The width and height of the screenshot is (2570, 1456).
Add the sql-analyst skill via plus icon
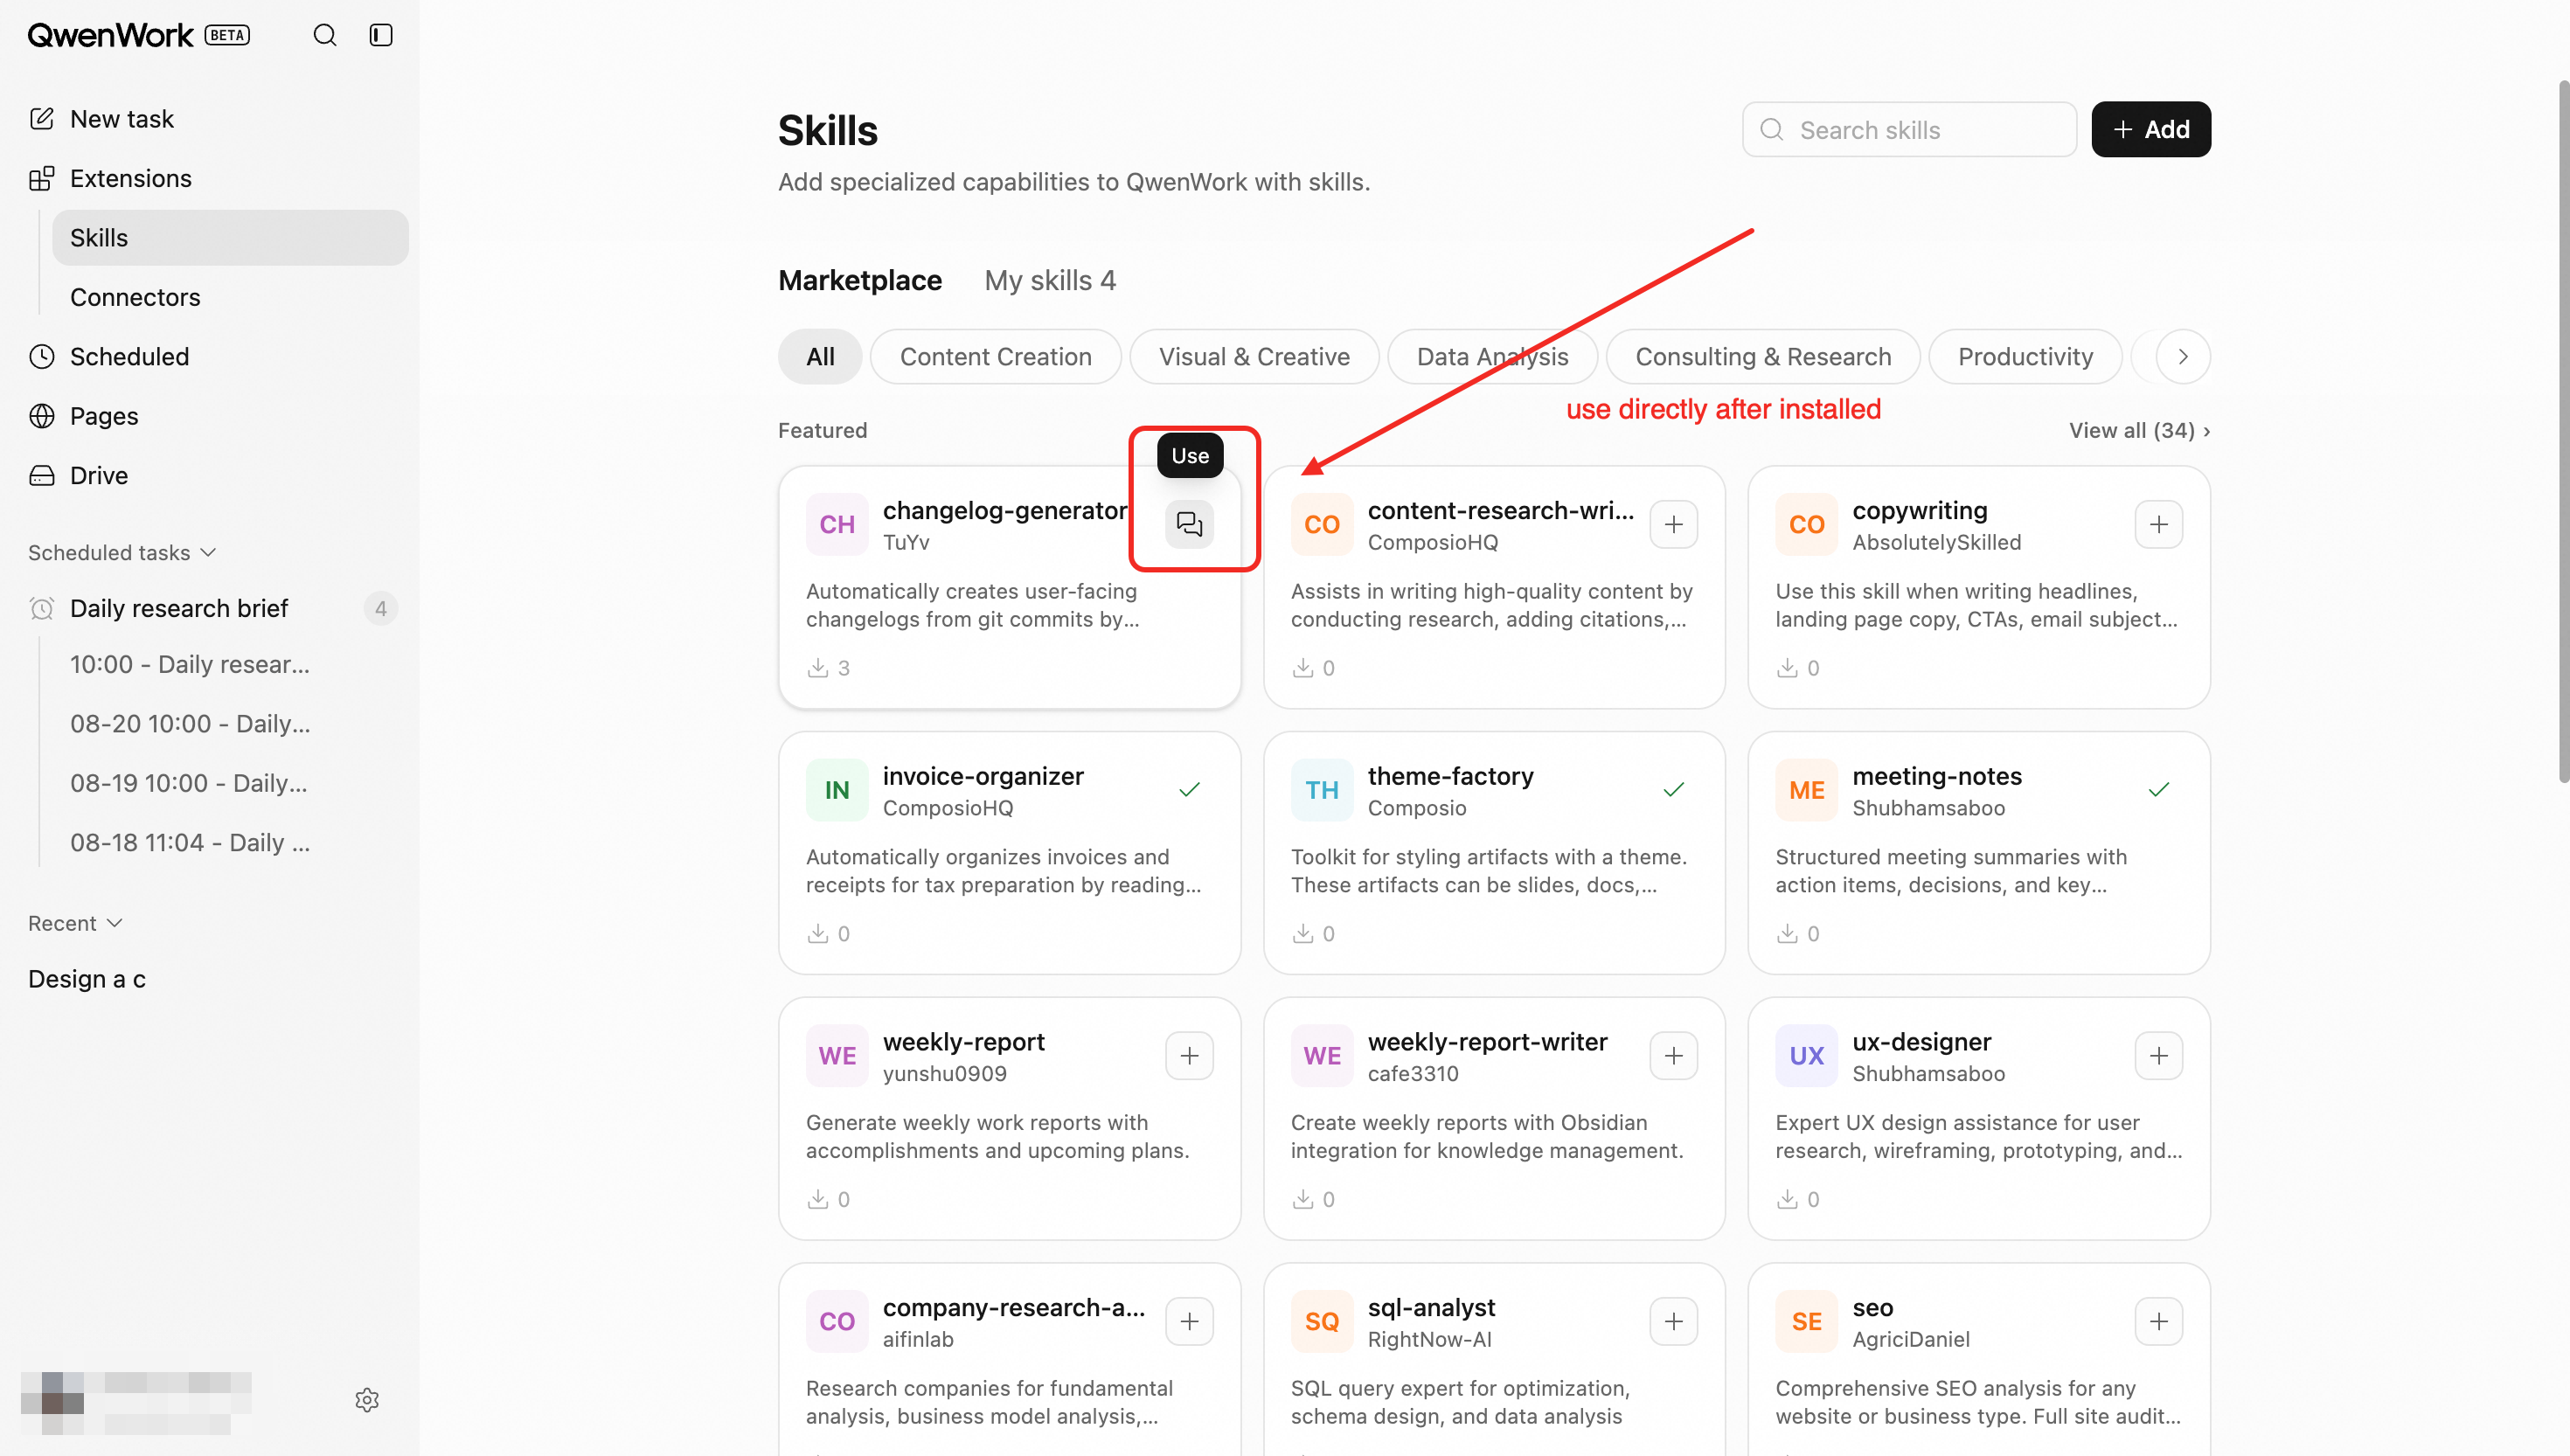click(1674, 1322)
